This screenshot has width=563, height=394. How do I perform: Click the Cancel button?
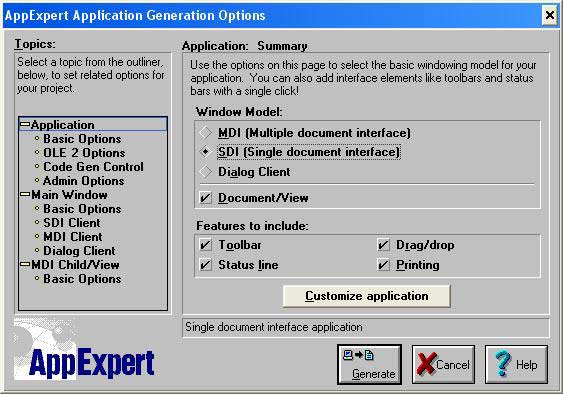tap(443, 364)
